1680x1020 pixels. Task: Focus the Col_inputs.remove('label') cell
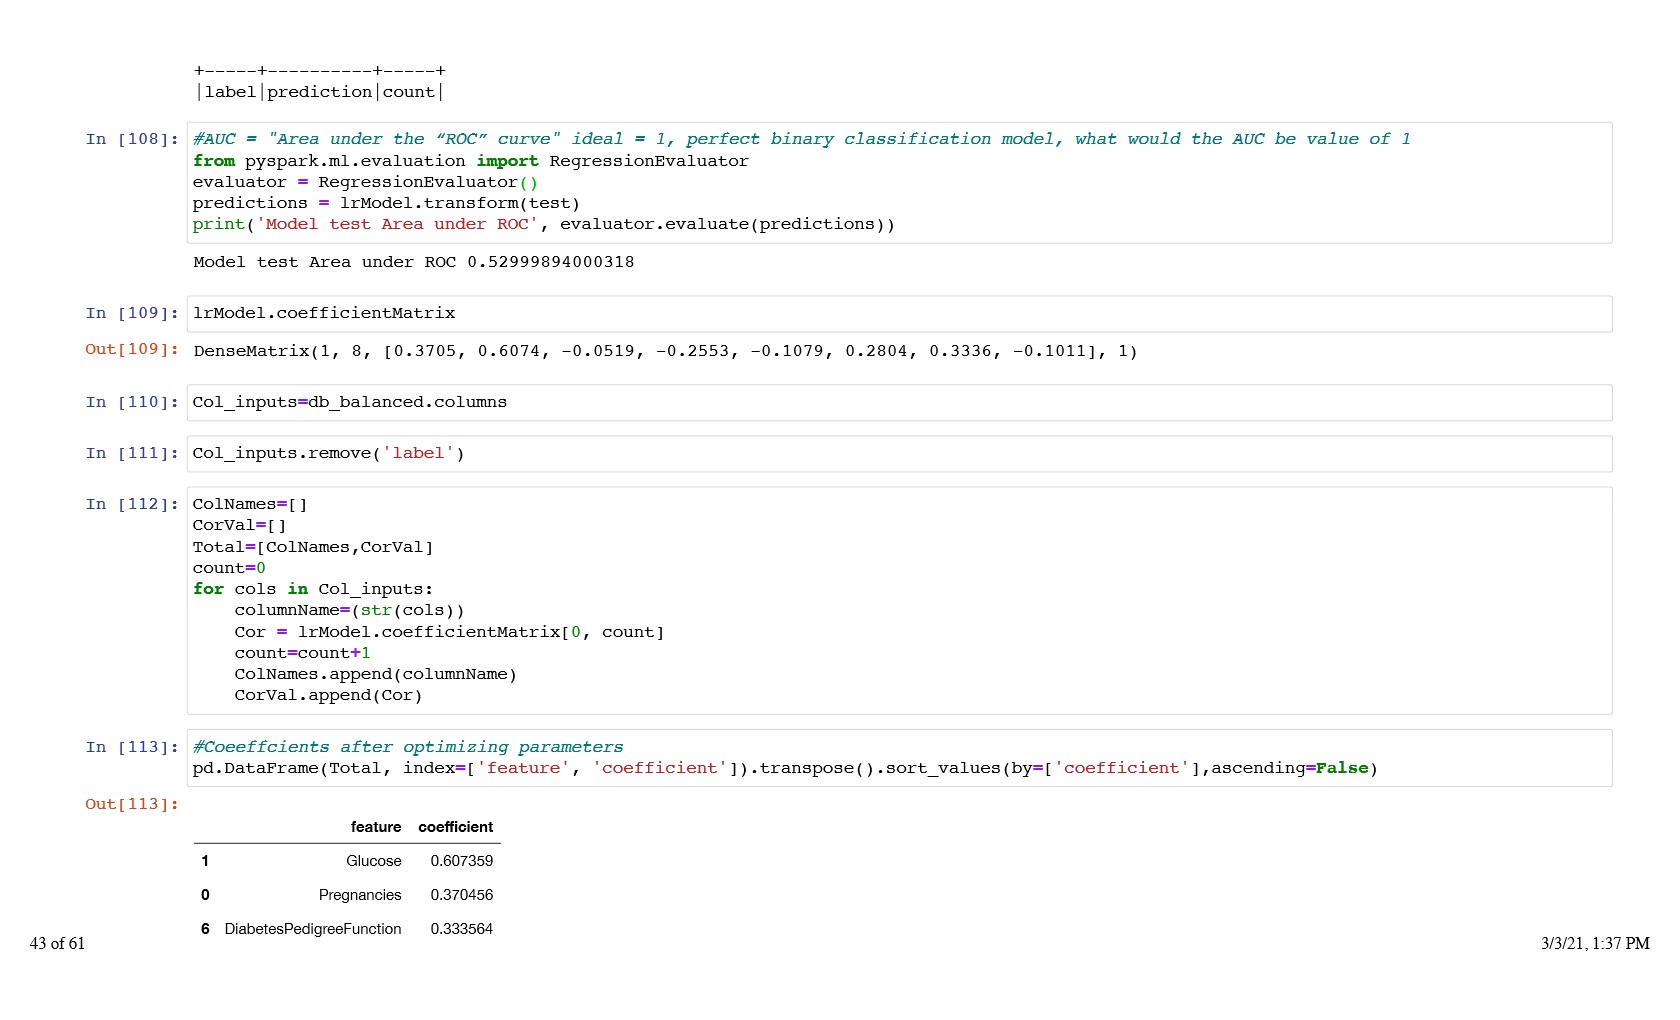coord(898,454)
